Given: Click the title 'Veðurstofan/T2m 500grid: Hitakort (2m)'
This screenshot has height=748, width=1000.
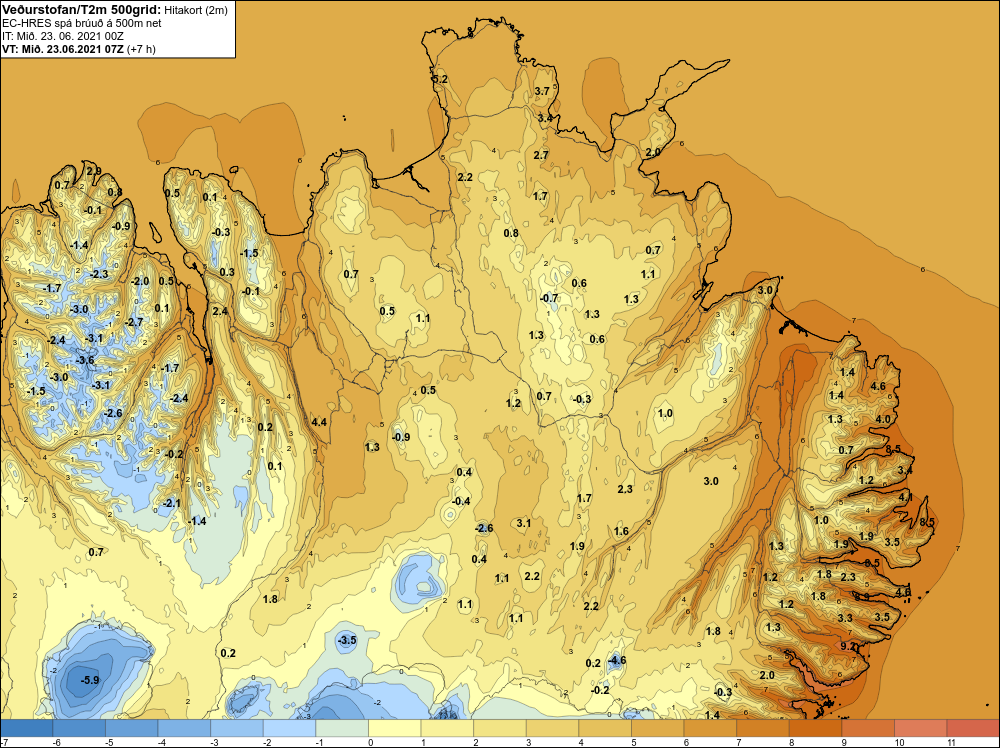Looking at the screenshot, I should pyautogui.click(x=113, y=10).
